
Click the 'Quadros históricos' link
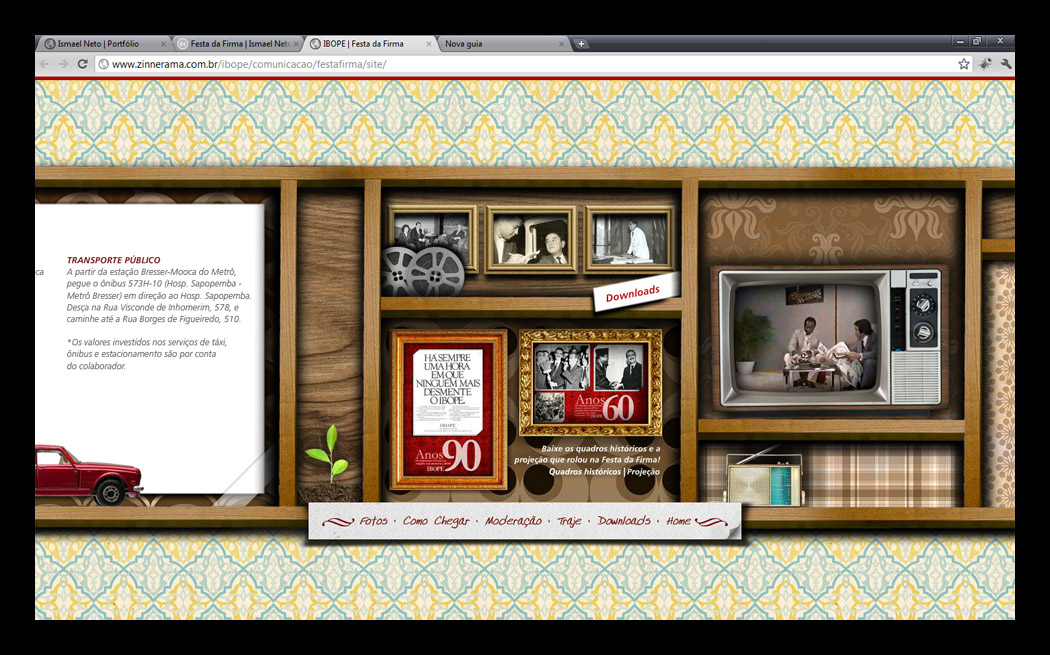pos(585,471)
